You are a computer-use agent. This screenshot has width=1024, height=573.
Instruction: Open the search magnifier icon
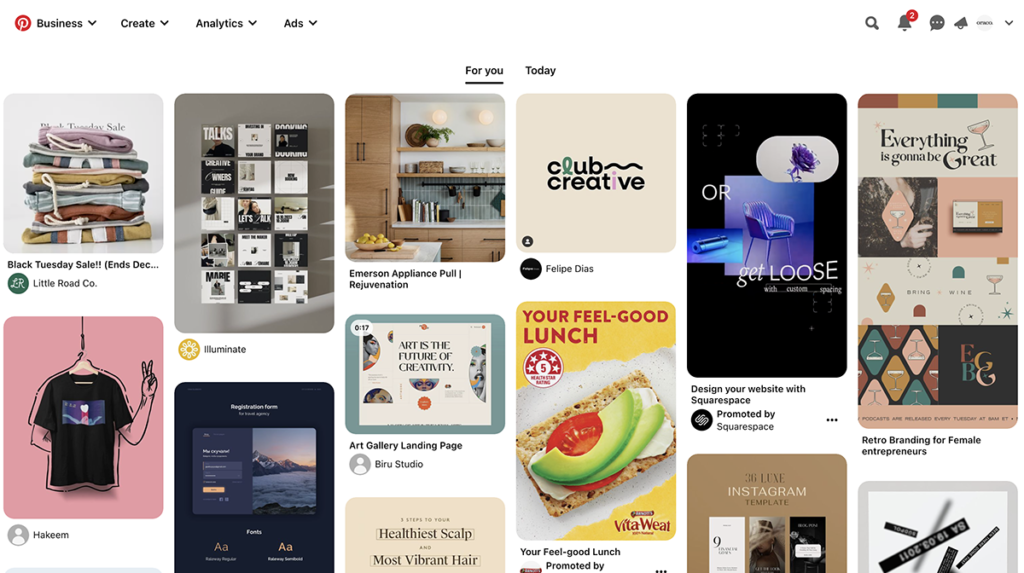tap(872, 24)
